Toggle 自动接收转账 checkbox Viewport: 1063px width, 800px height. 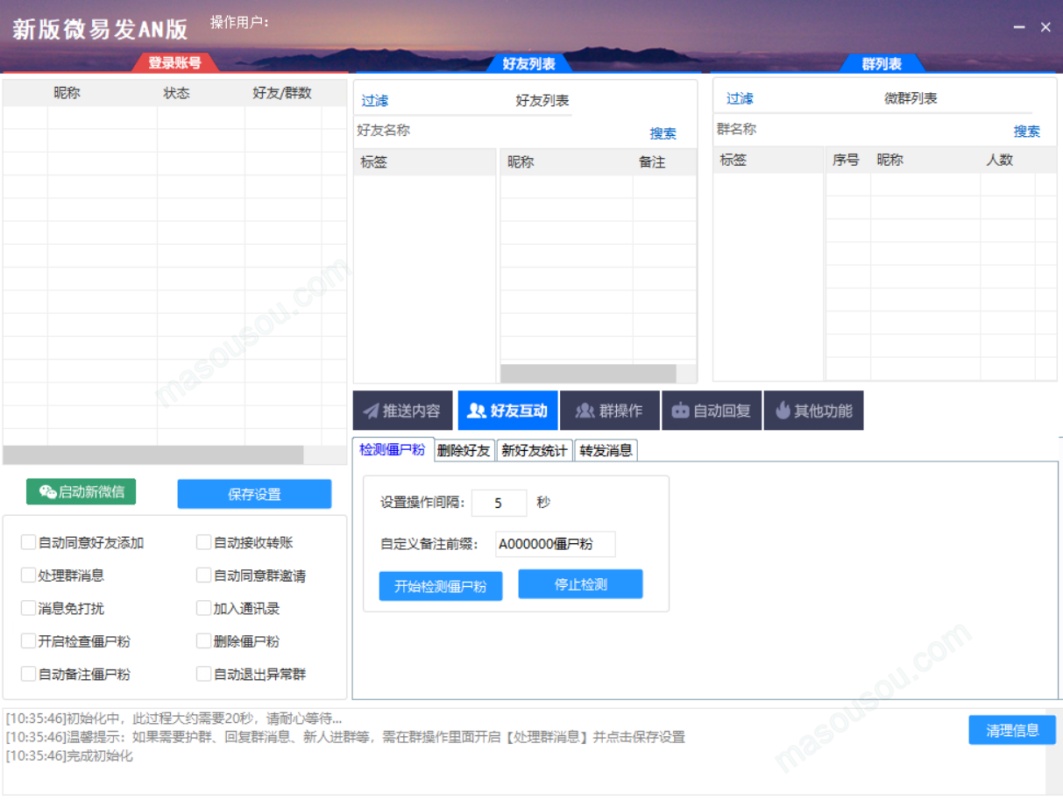pos(203,542)
